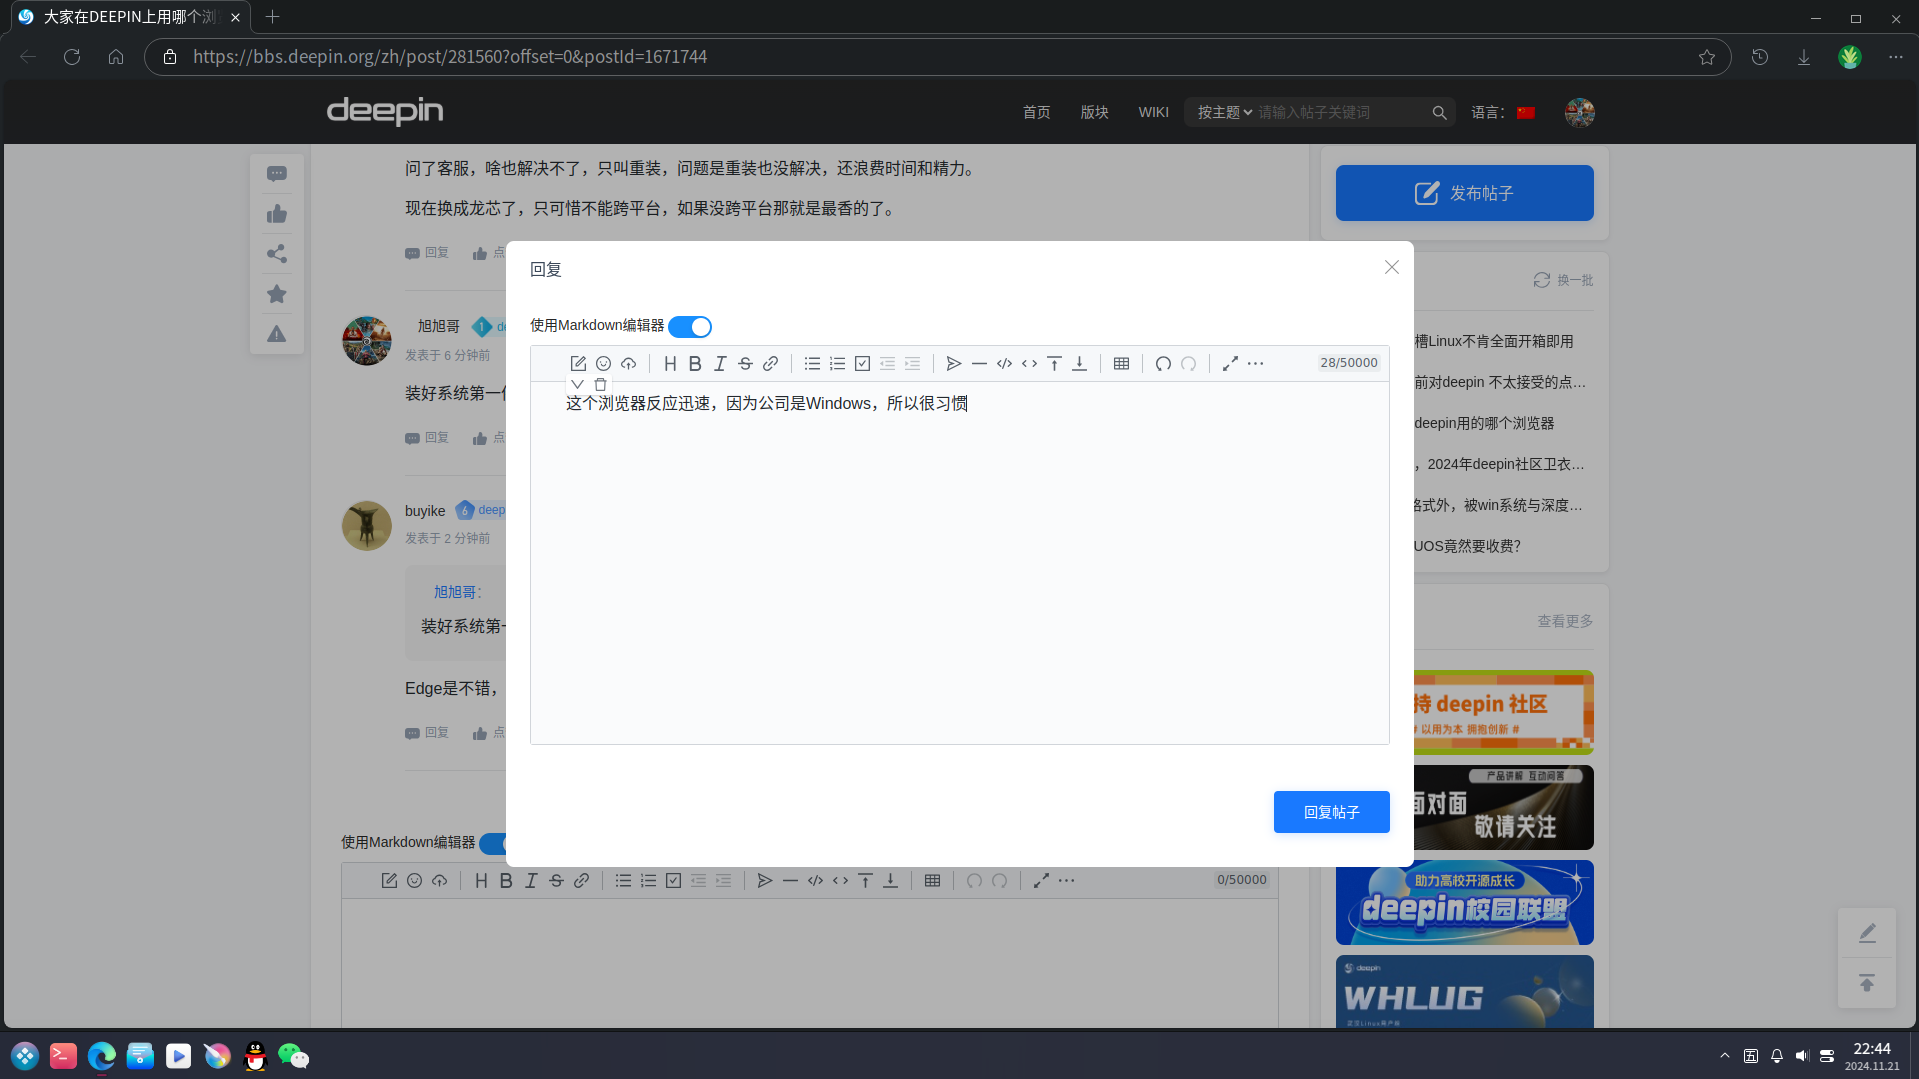Open WIKI in site navigation
The height and width of the screenshot is (1079, 1919).
click(x=1153, y=112)
